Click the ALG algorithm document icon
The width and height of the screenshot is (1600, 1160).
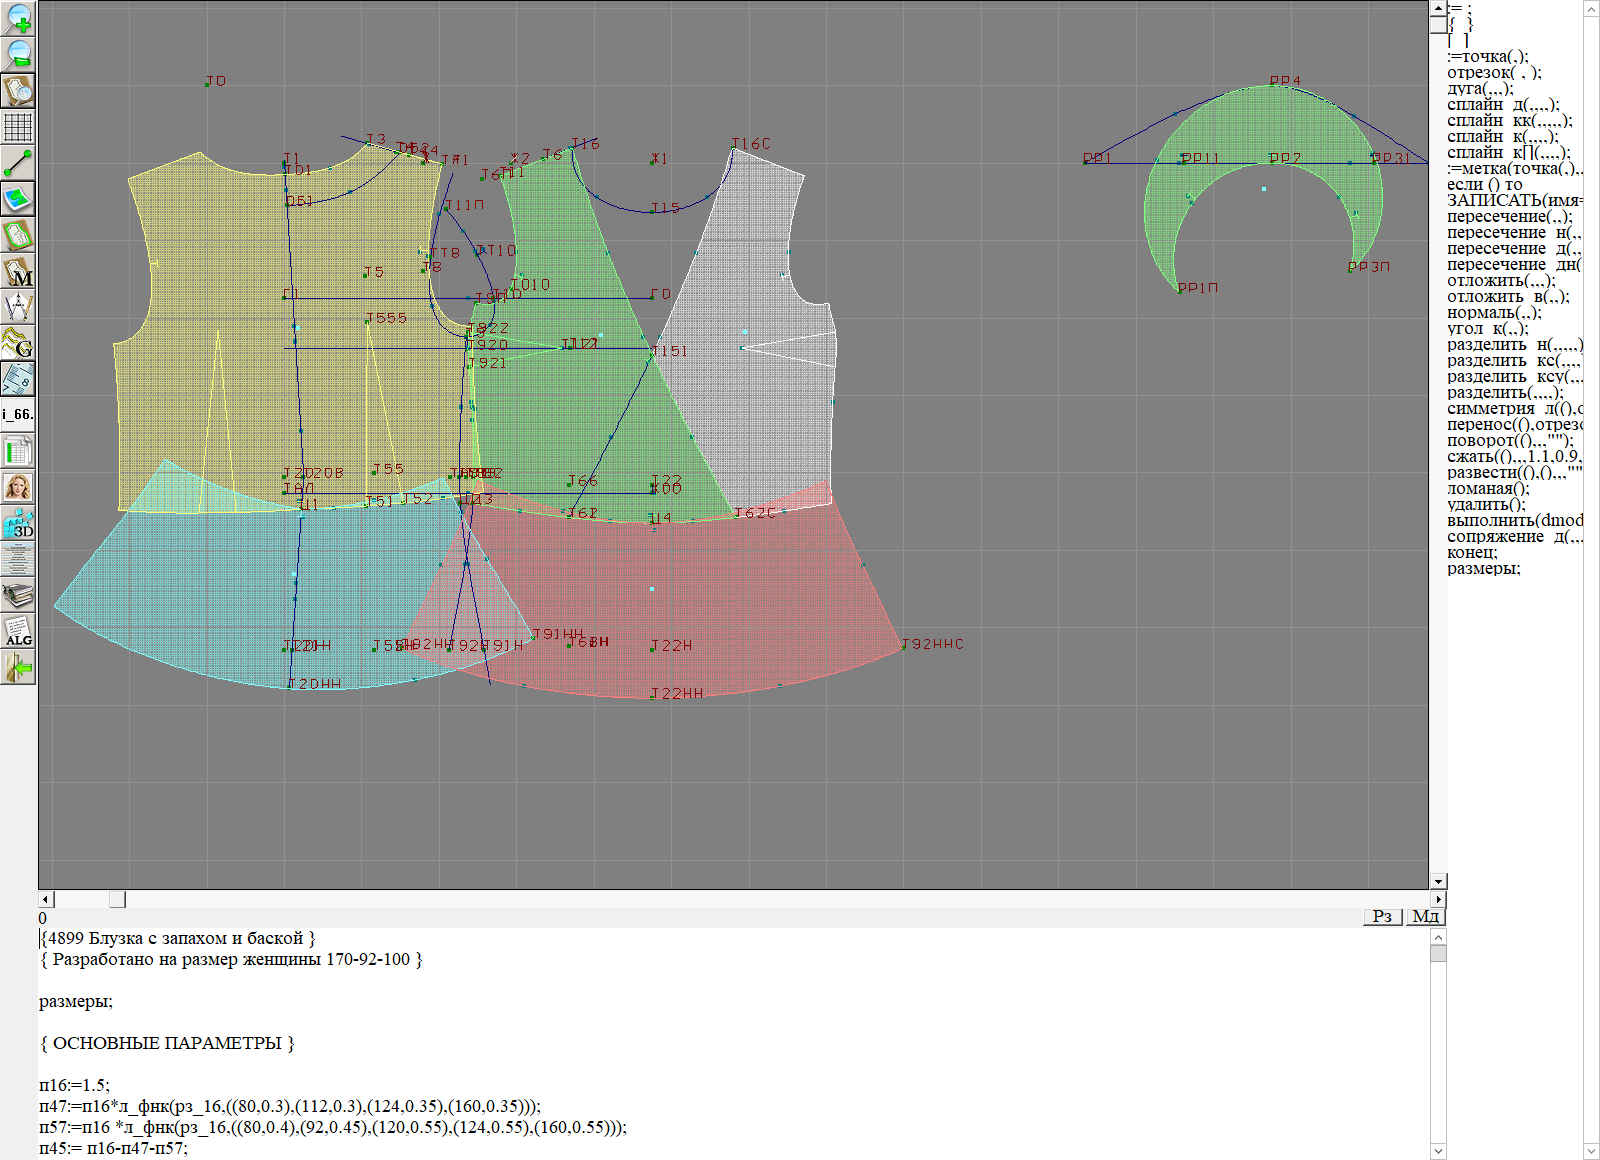click(18, 632)
